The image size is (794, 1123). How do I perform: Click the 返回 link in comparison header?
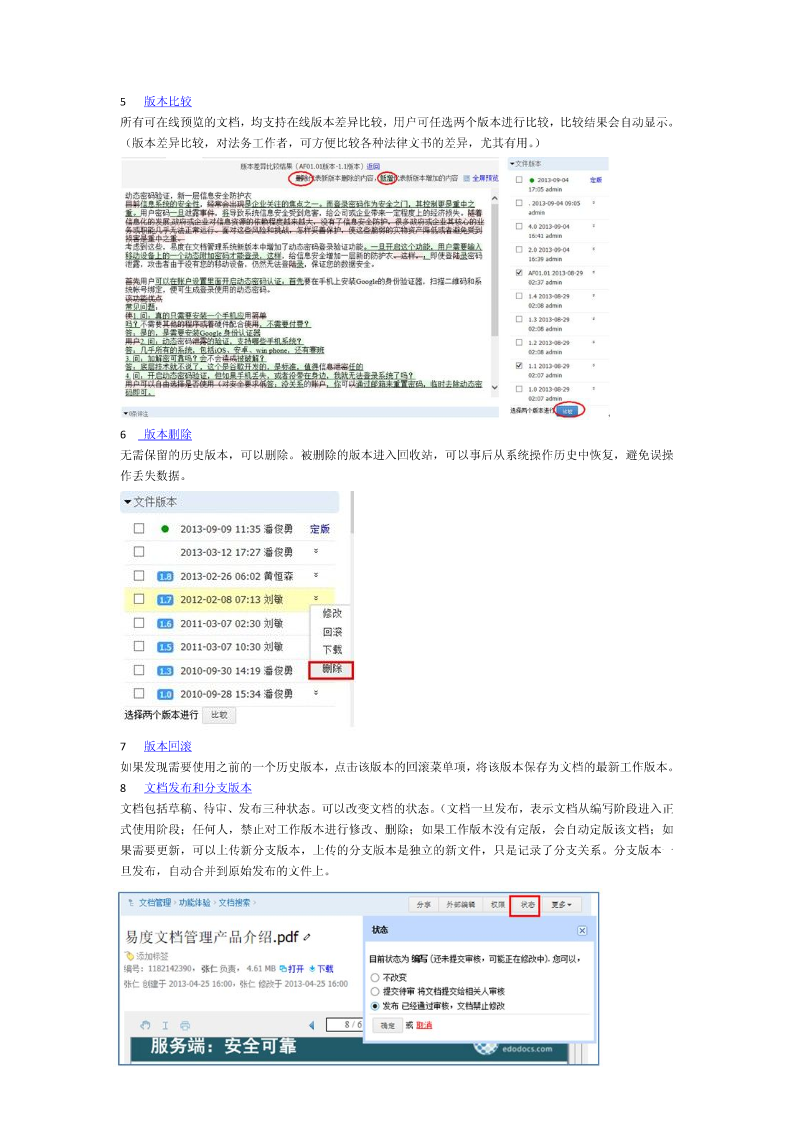pos(373,165)
